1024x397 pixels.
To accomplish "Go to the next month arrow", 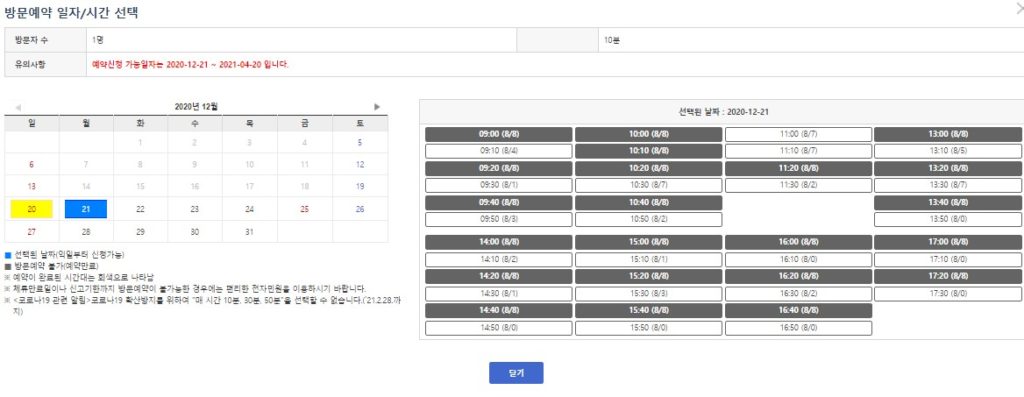I will (x=377, y=106).
